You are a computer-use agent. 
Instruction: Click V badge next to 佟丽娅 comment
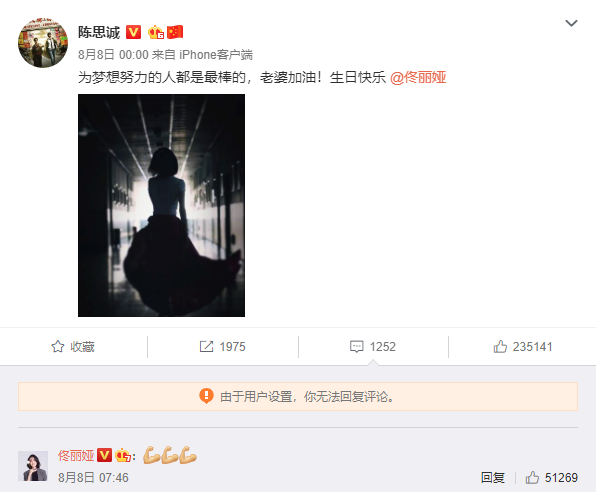[x=104, y=455]
